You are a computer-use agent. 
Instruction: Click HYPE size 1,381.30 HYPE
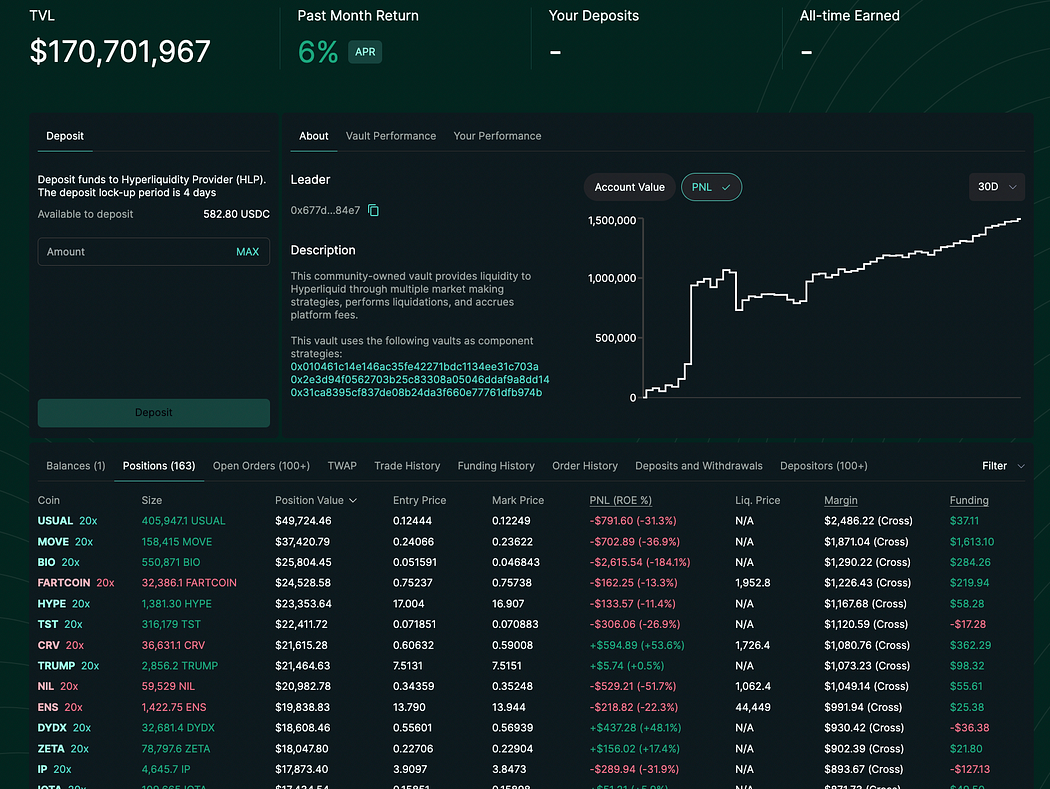point(176,603)
